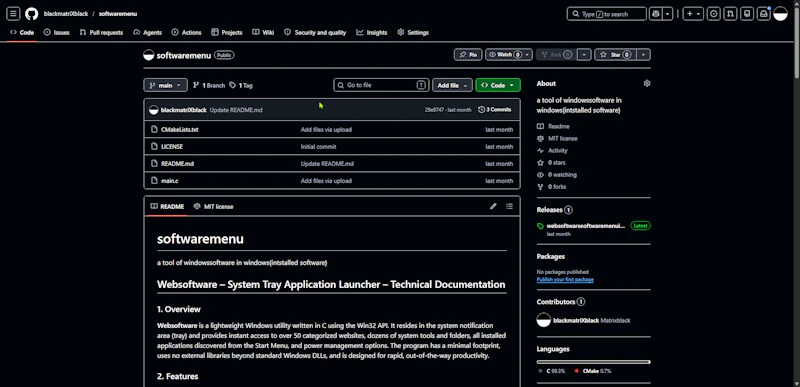
Task: Focus the Type / to search field
Action: point(607,14)
